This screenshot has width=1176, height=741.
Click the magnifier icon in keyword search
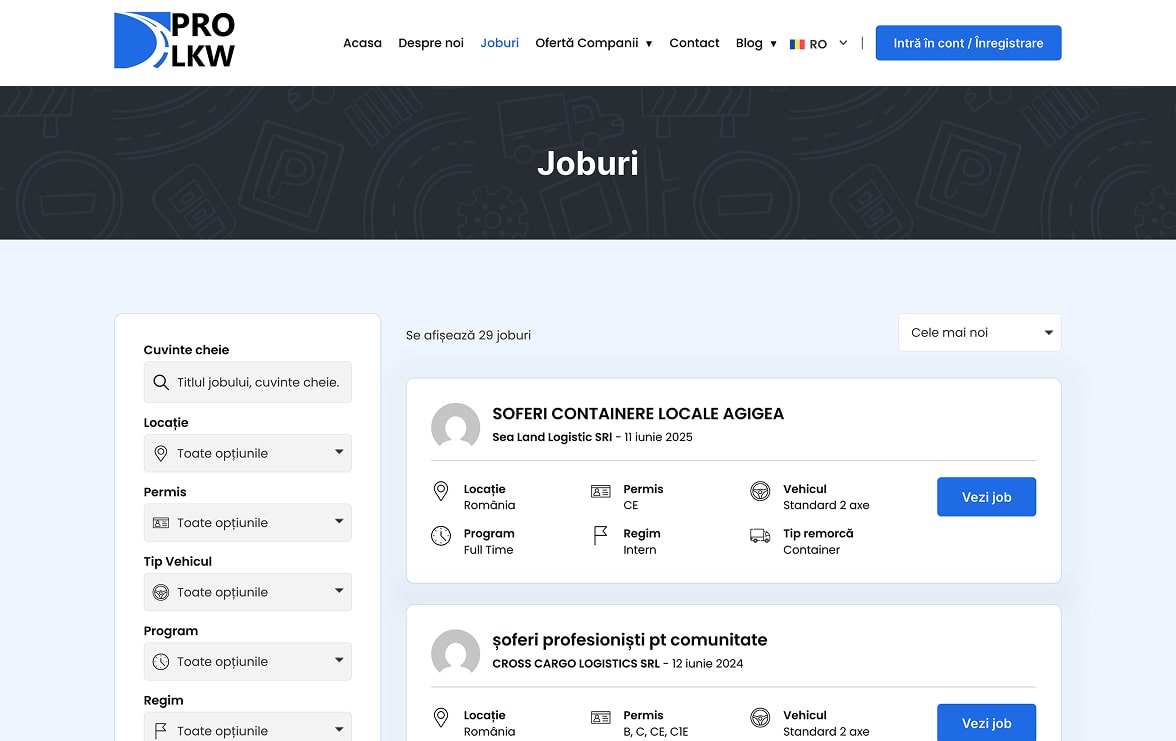(x=161, y=382)
